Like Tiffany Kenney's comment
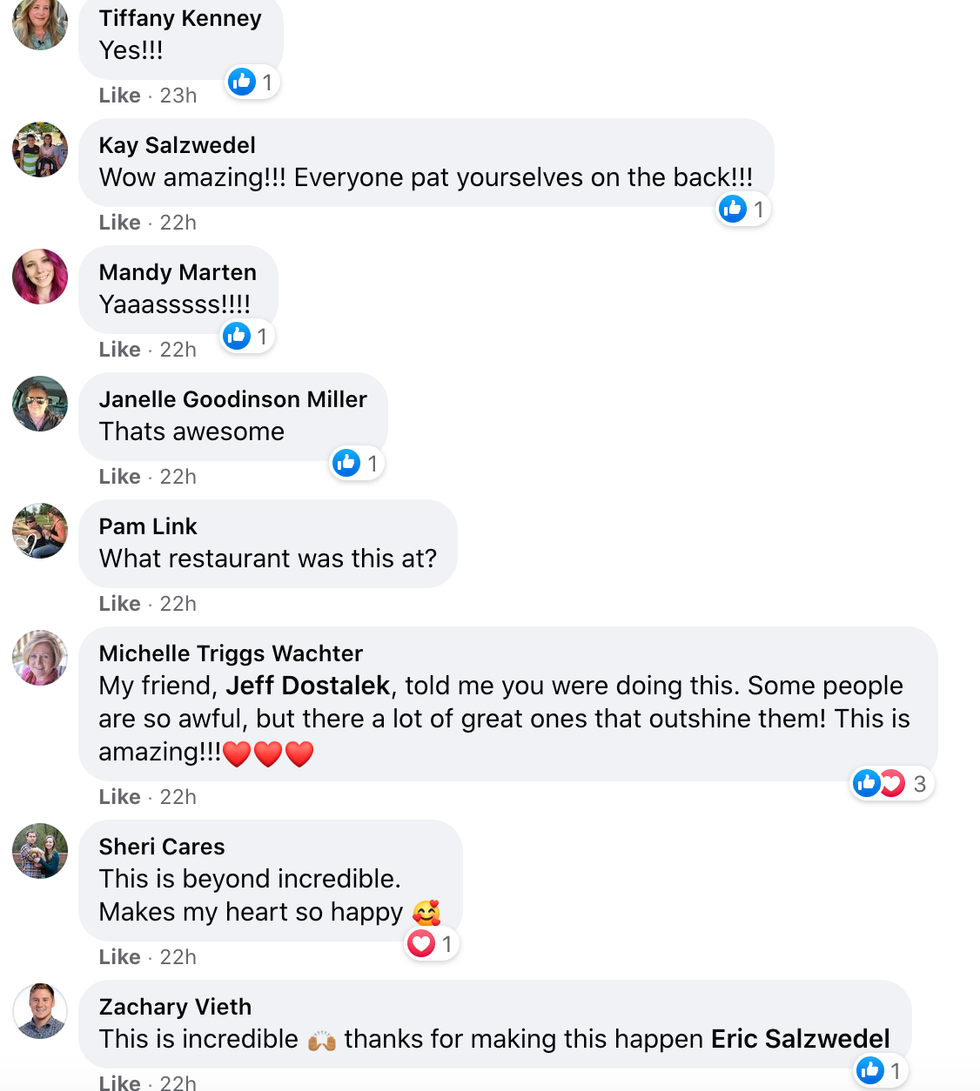 click(x=119, y=95)
